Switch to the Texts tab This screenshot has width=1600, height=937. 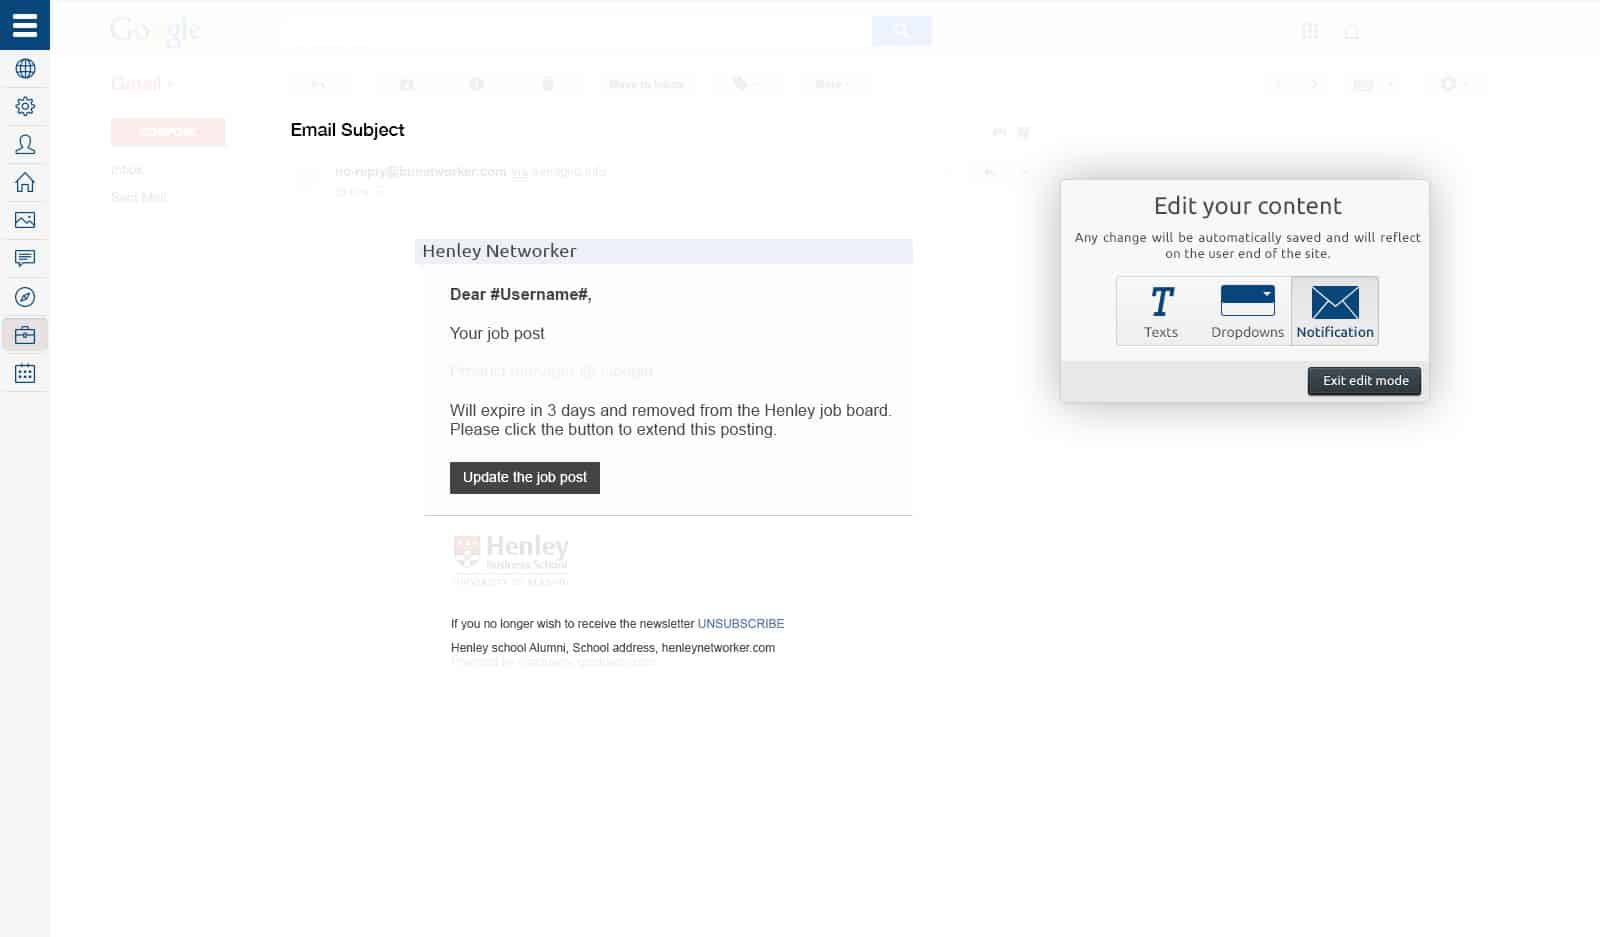click(1160, 311)
